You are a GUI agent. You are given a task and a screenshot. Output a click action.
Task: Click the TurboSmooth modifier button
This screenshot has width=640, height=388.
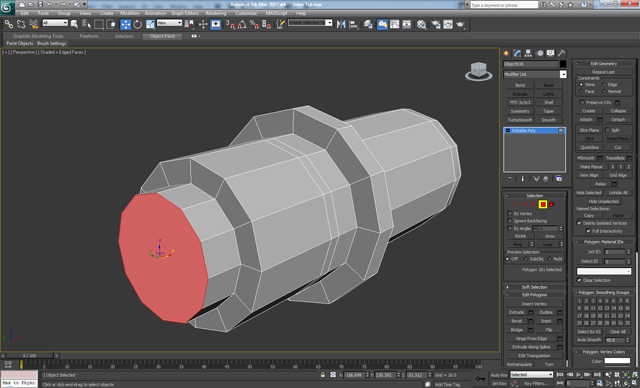pos(520,120)
